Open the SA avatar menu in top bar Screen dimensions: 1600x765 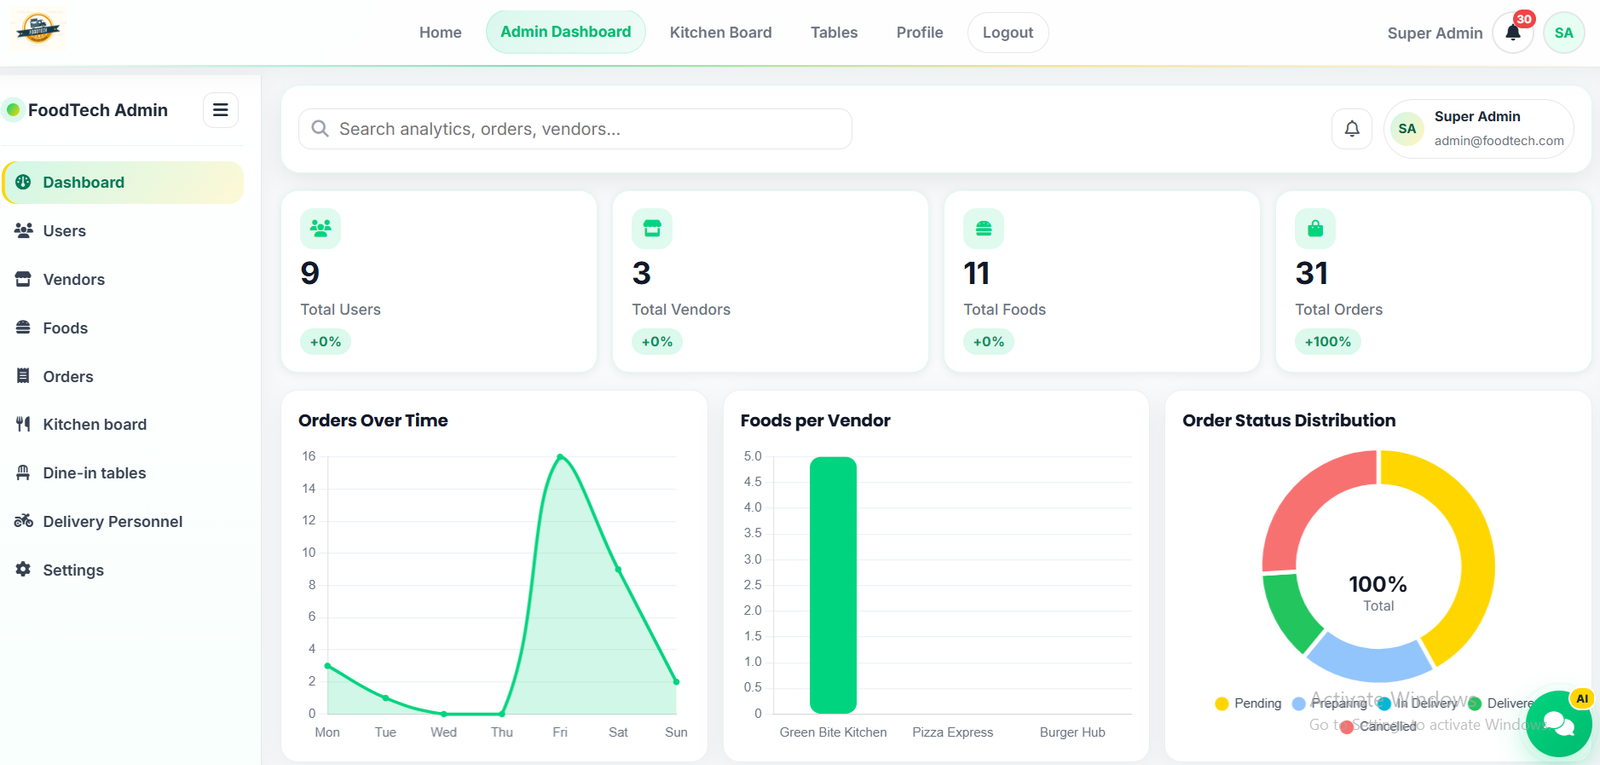pyautogui.click(x=1564, y=33)
